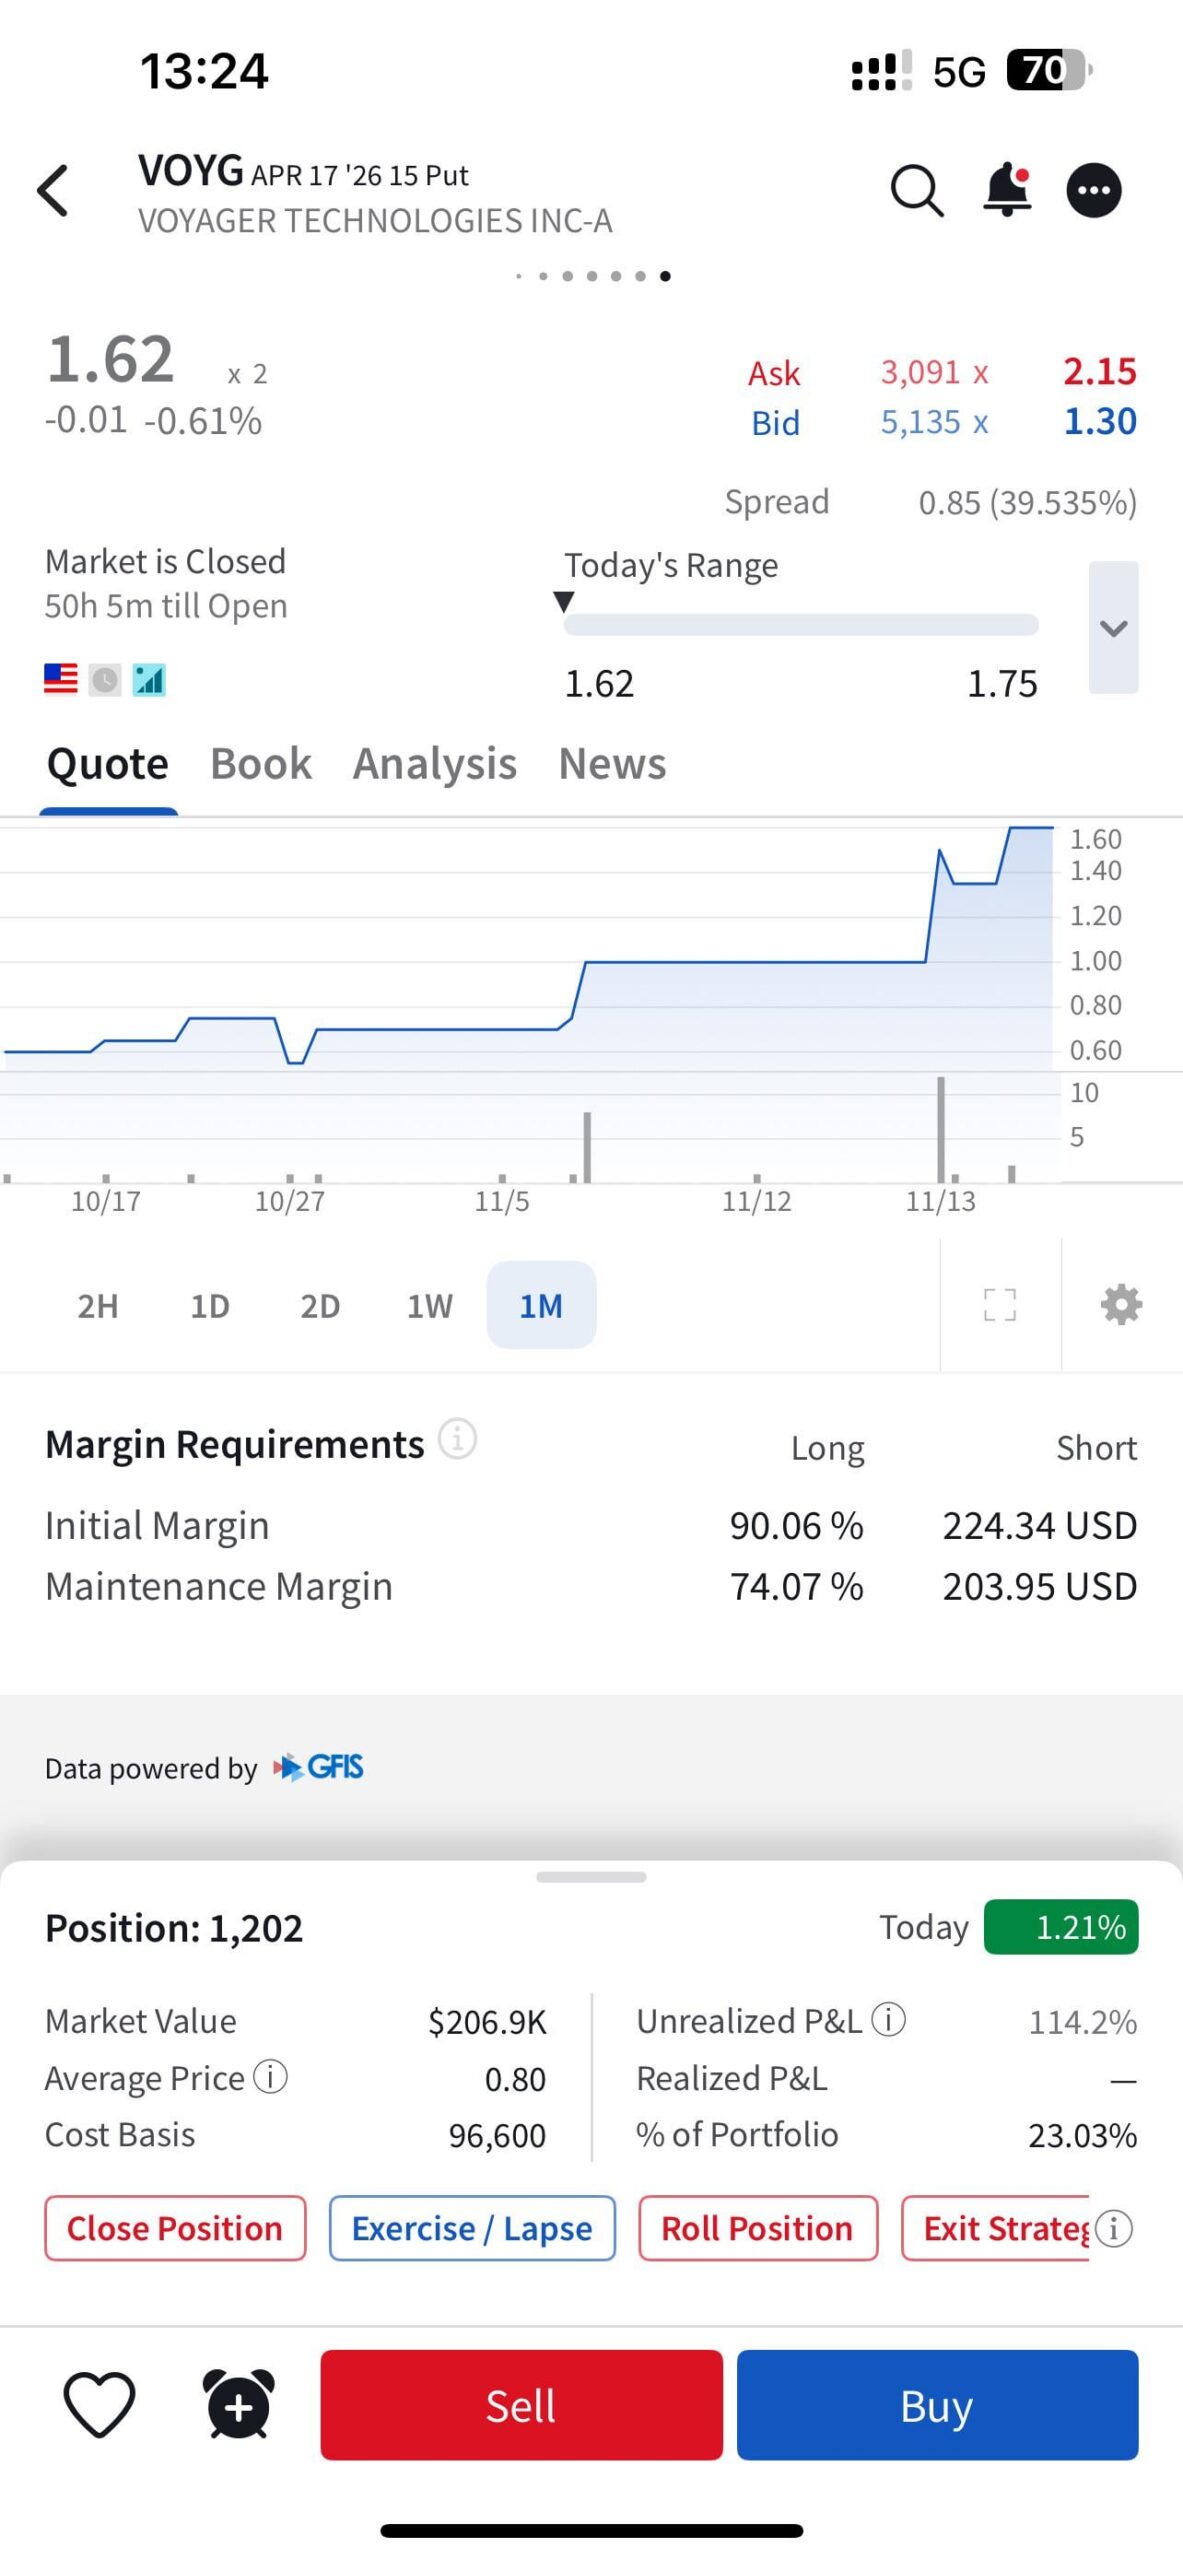Add to favorites with heart icon
This screenshot has width=1183, height=2560.
[99, 2404]
